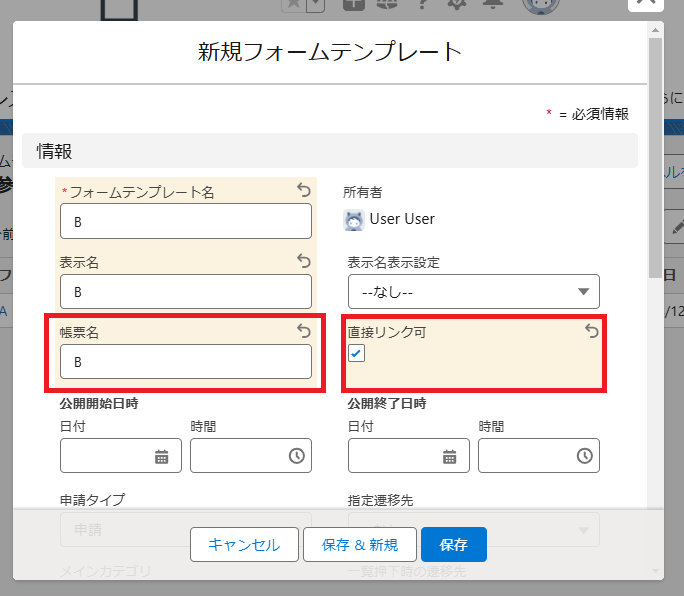Click the 公開終了日時 時間 input
The width and height of the screenshot is (684, 596).
pos(539,456)
